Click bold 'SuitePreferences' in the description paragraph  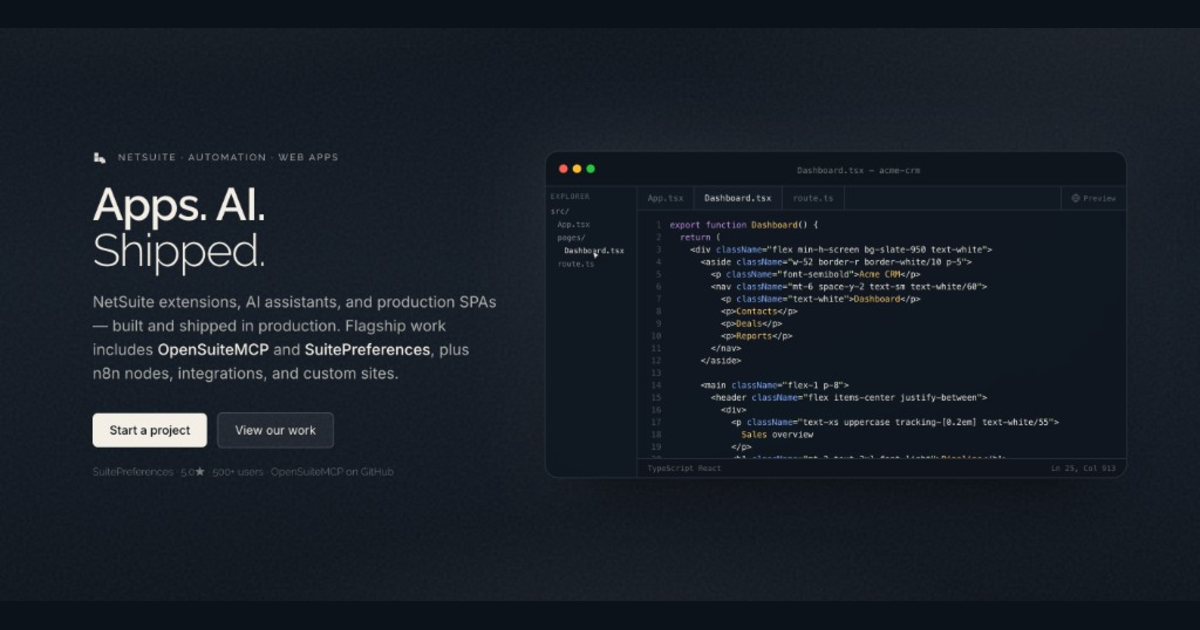pyautogui.click(x=367, y=350)
